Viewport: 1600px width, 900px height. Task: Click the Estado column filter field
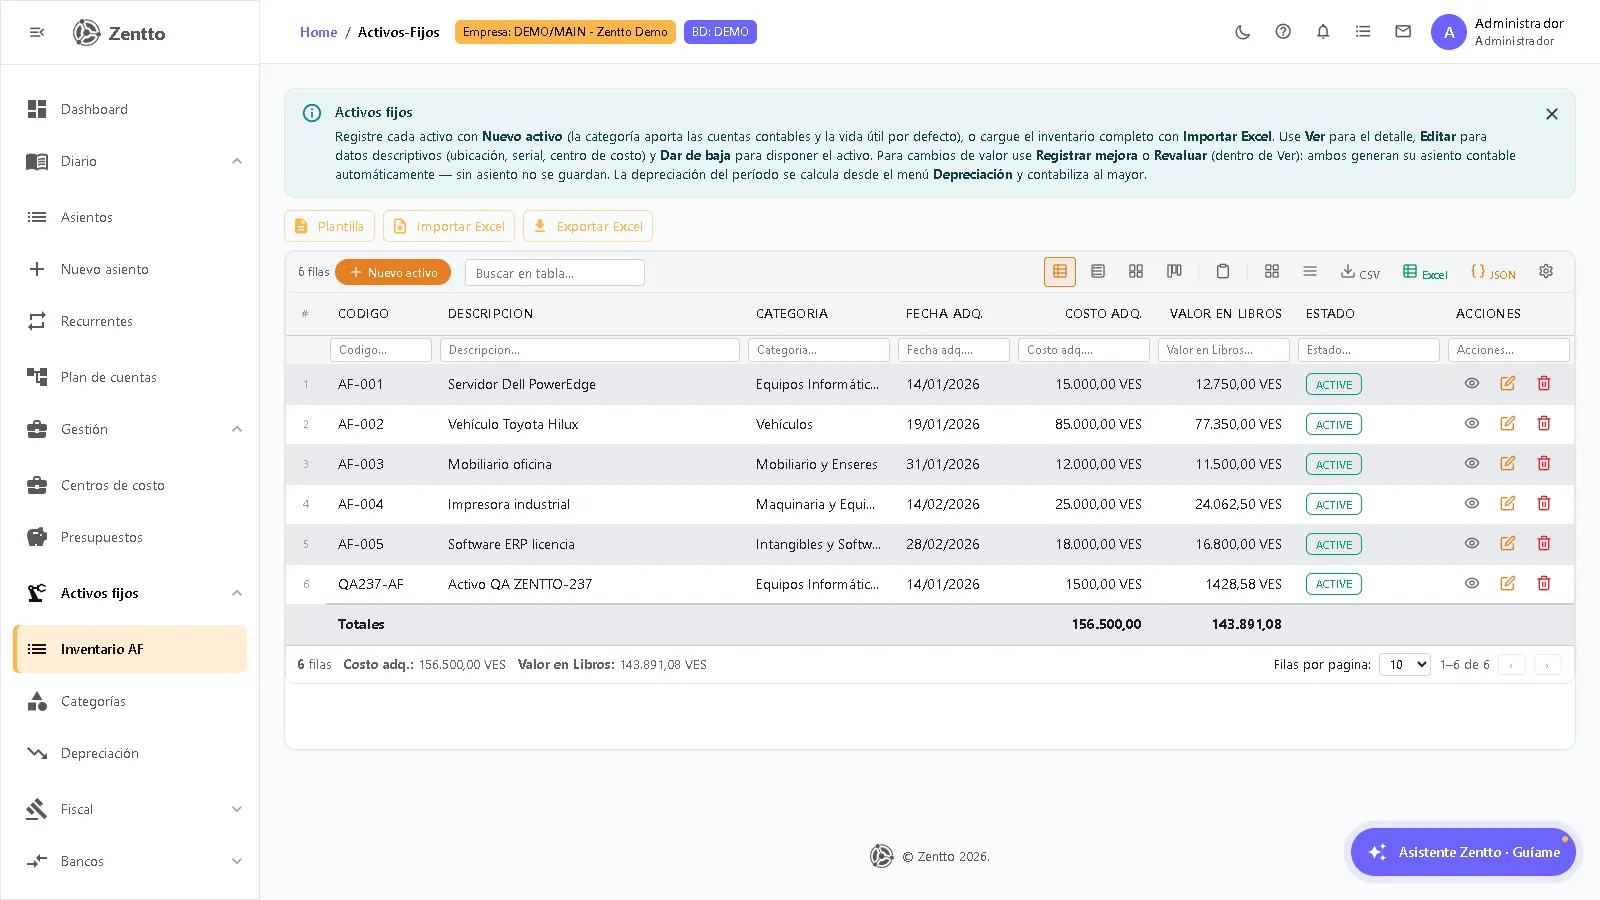pyautogui.click(x=1369, y=350)
